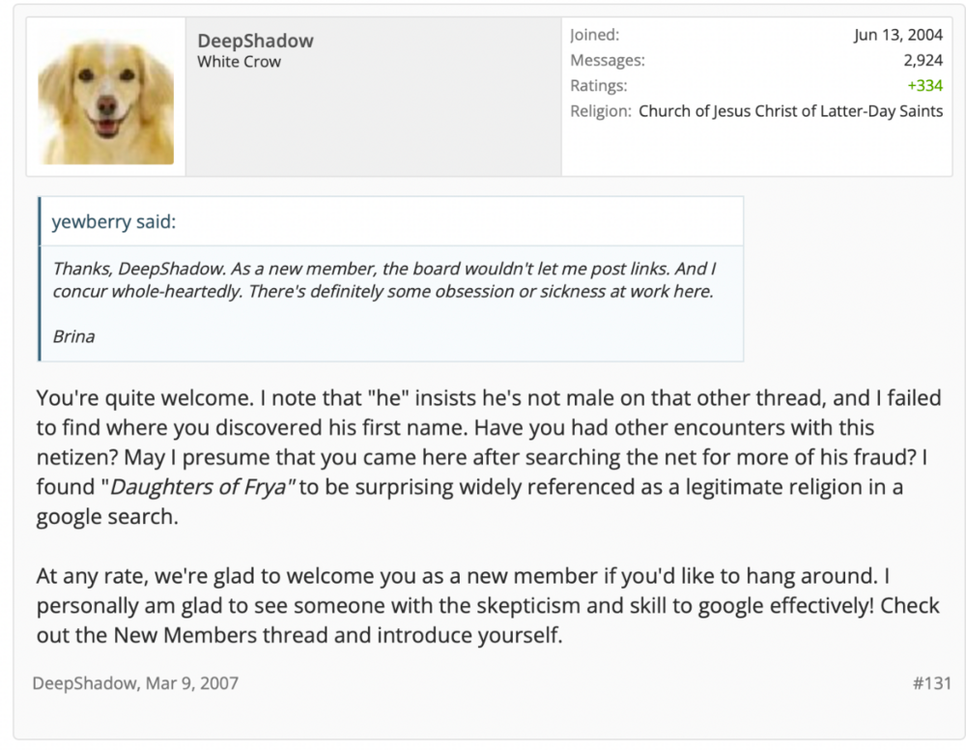Viewport: 966px width, 750px height.
Task: Click the 'yewberry said:' quote header
Action: click(114, 221)
